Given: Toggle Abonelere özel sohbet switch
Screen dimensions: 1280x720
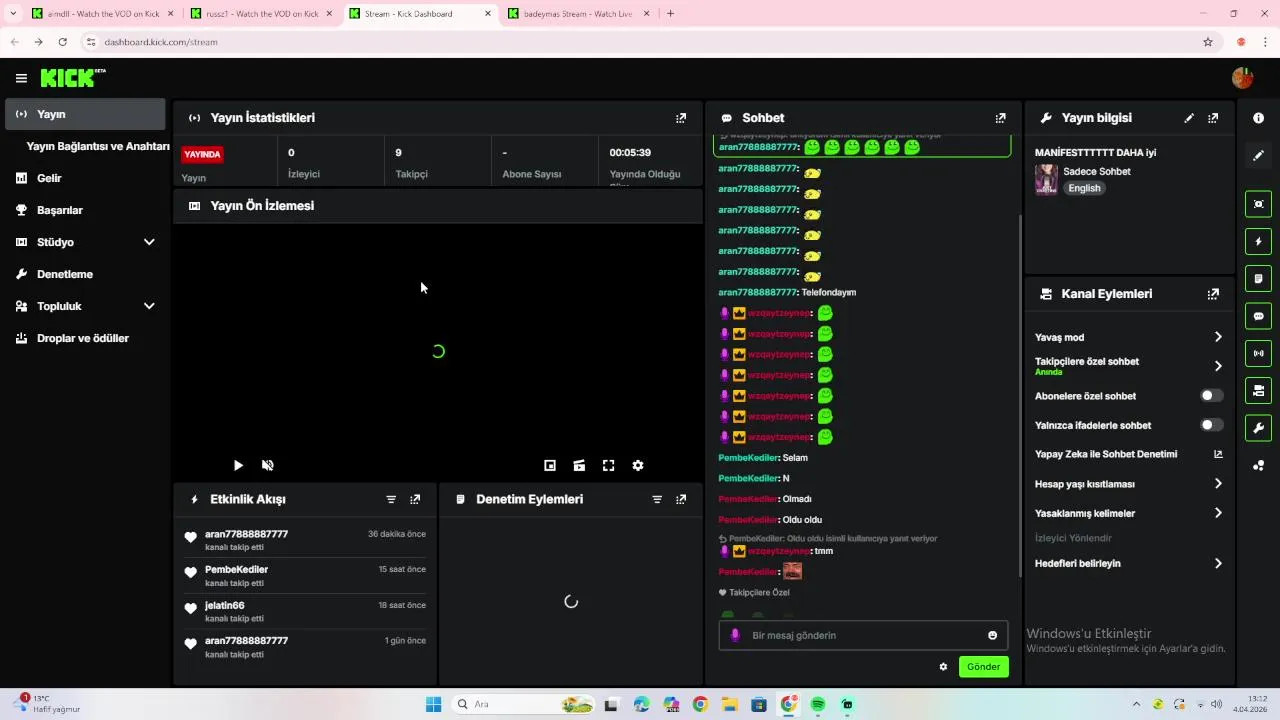Looking at the screenshot, I should (x=1211, y=396).
